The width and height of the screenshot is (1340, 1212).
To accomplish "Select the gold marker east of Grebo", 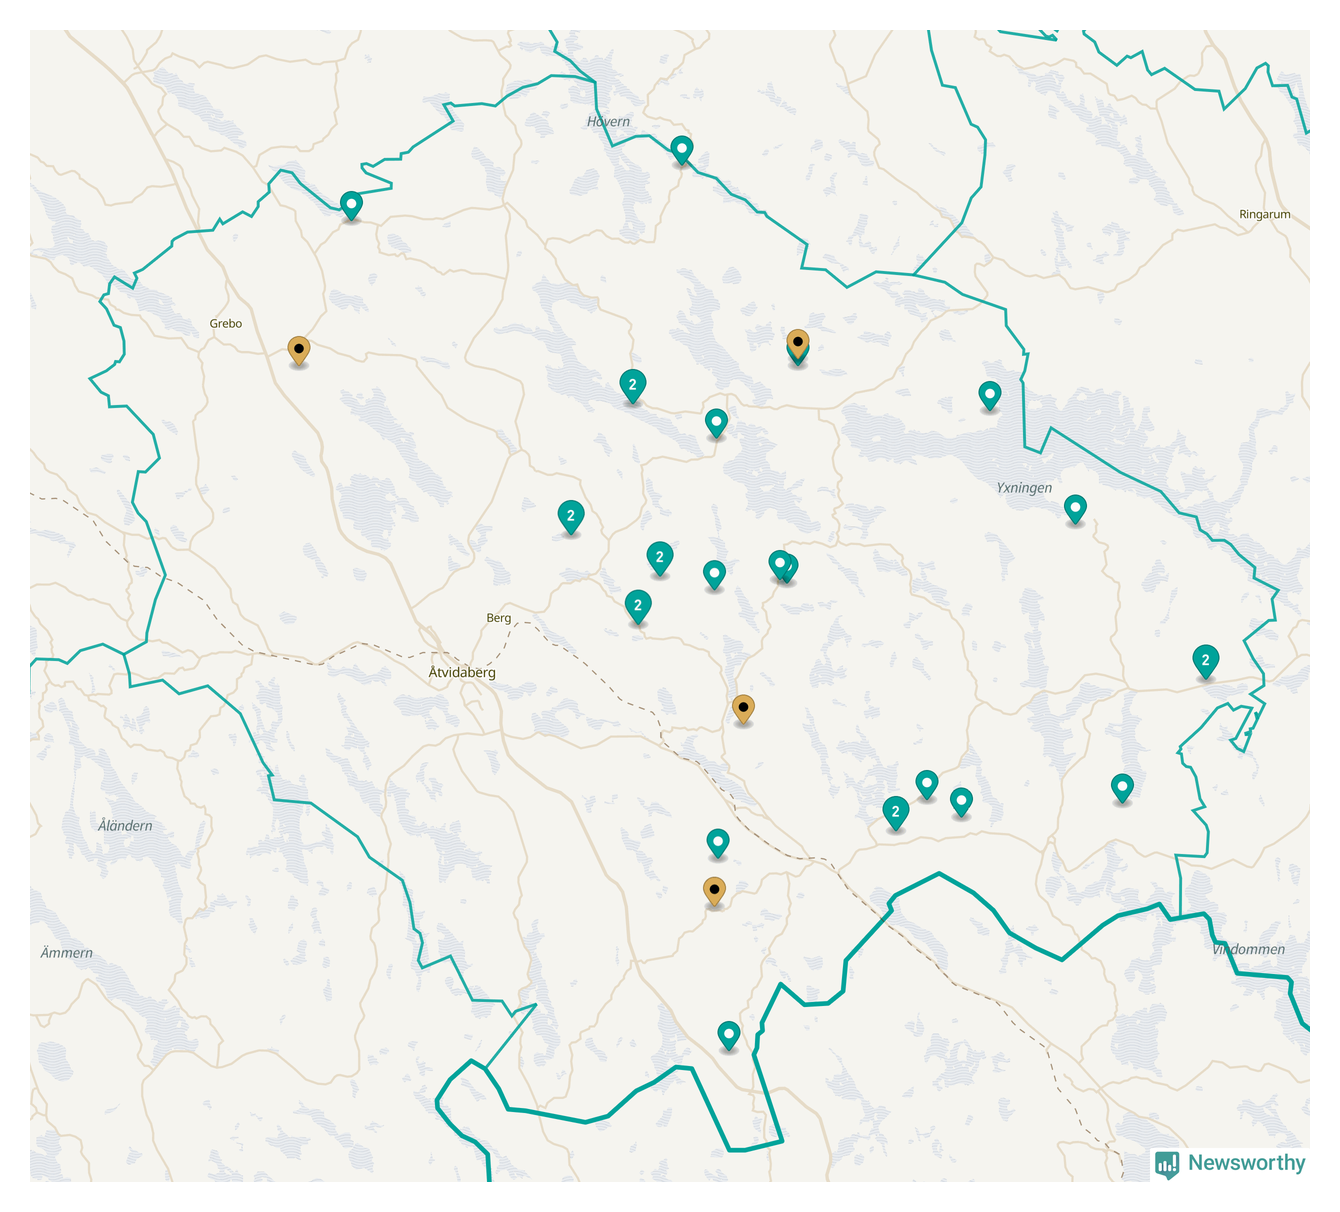I will coord(298,350).
